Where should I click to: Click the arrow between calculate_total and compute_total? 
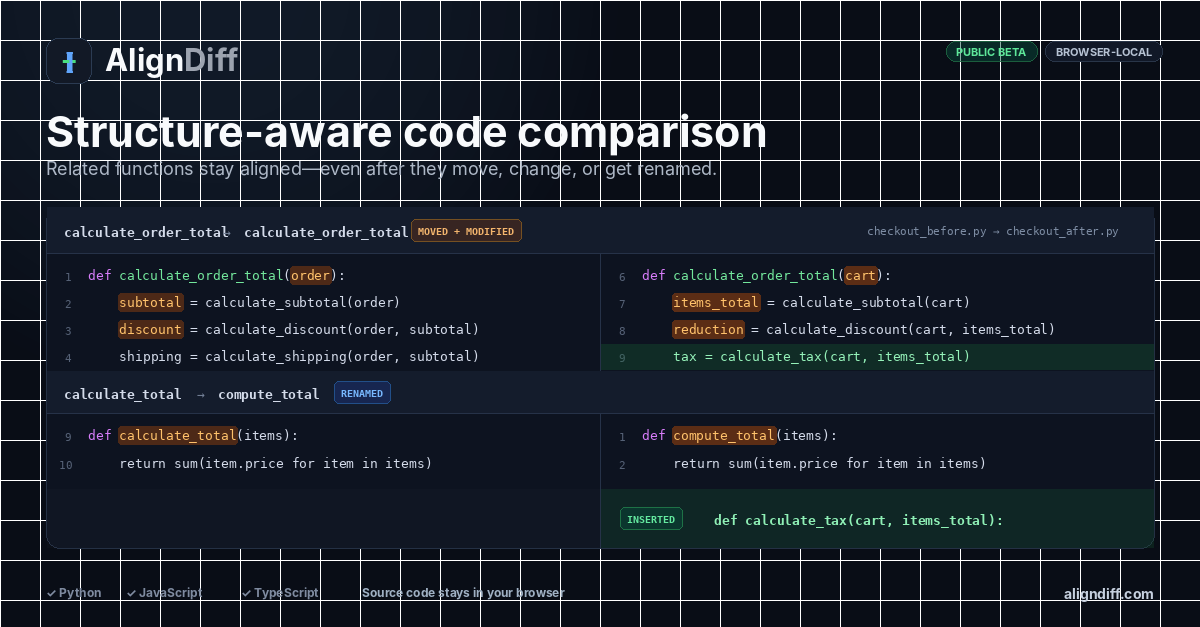(x=200, y=394)
